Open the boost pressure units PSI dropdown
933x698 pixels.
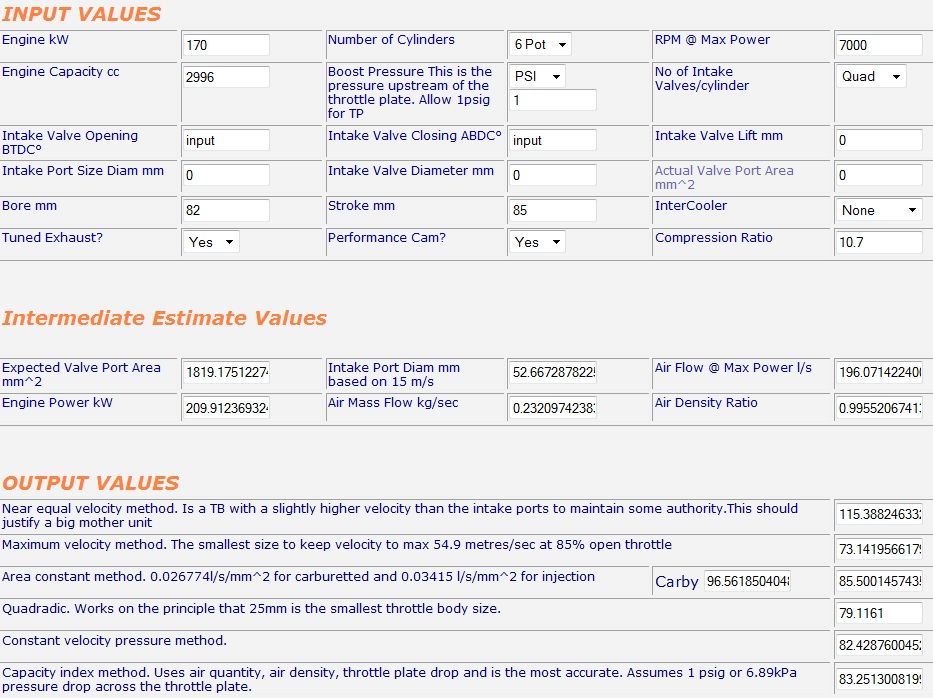(x=538, y=75)
